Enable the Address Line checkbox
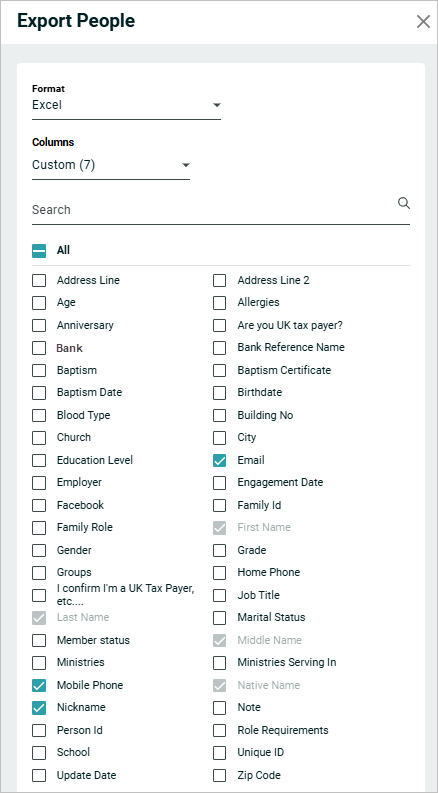The height and width of the screenshot is (793, 438). [x=39, y=280]
